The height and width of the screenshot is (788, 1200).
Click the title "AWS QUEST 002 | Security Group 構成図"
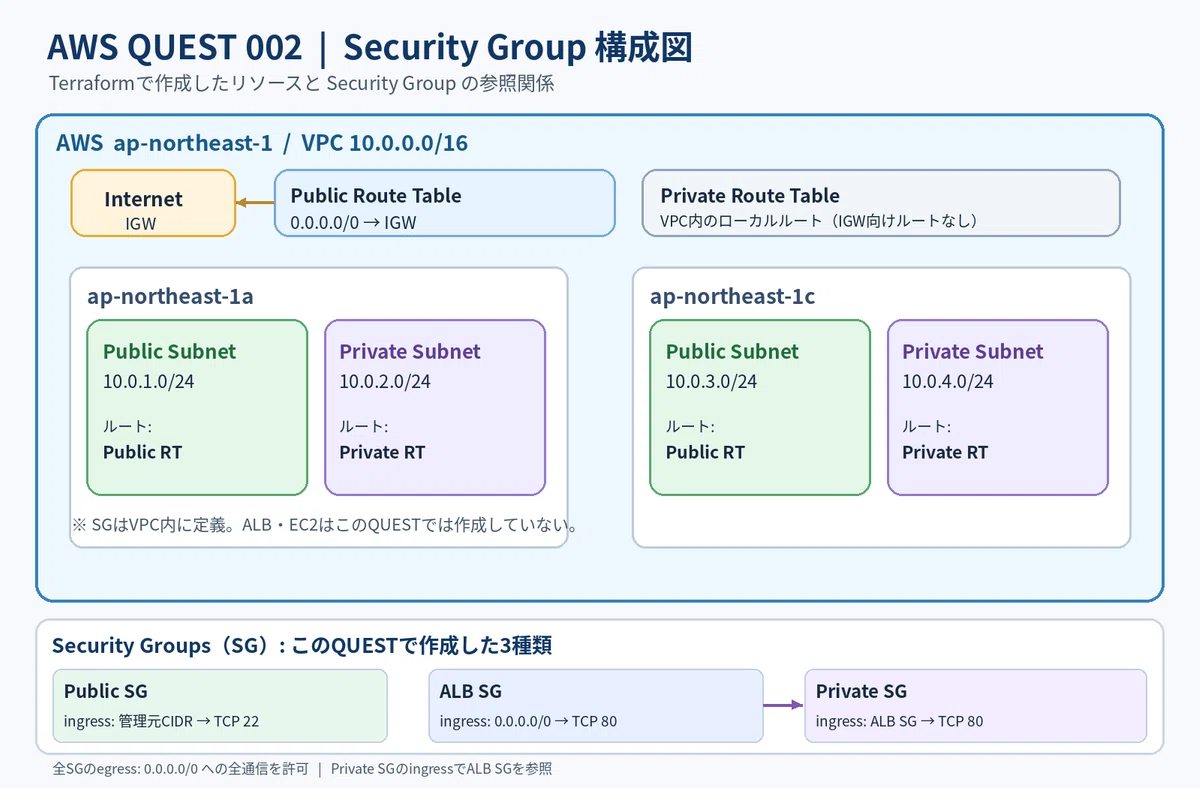[370, 46]
